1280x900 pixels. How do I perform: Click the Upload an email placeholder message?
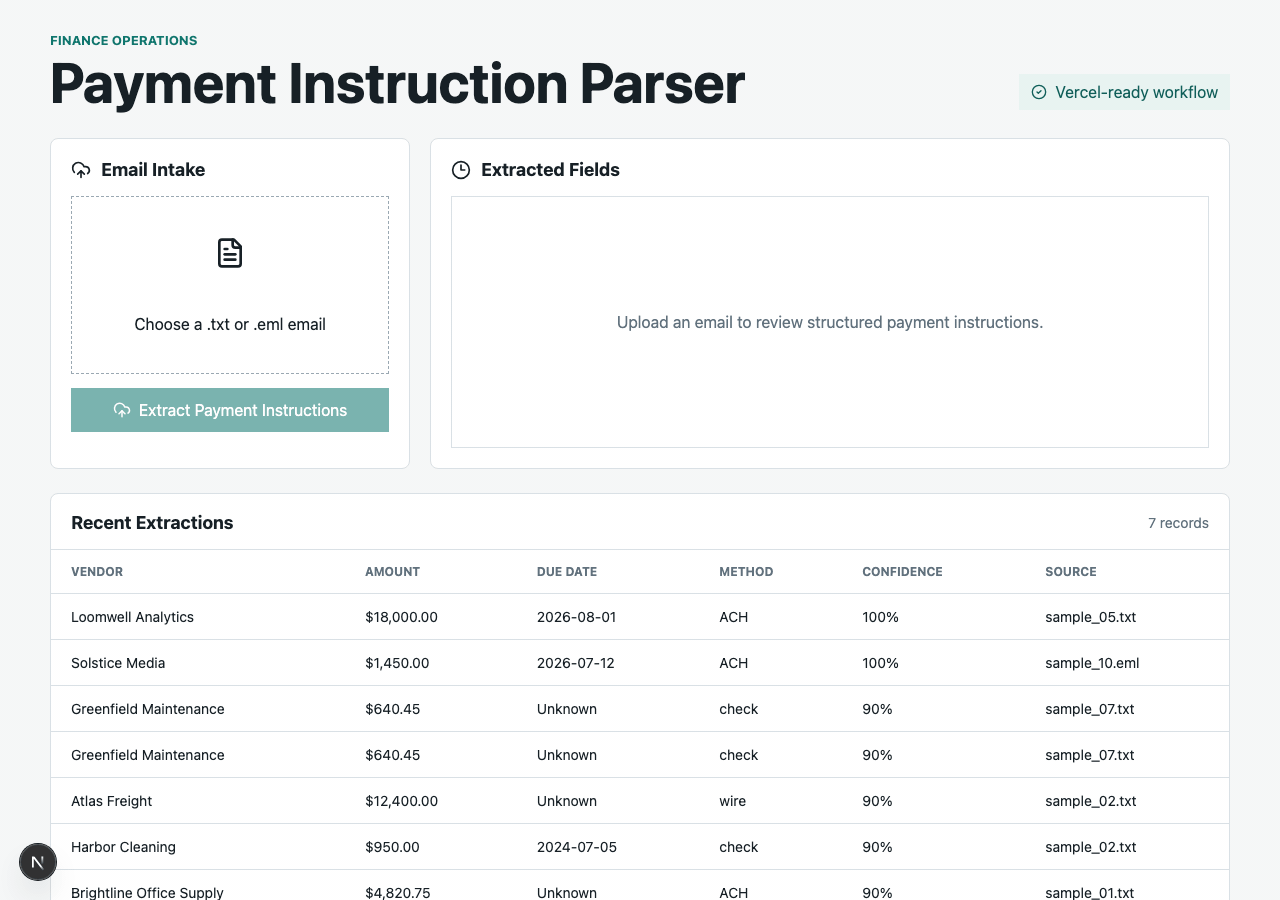830,322
